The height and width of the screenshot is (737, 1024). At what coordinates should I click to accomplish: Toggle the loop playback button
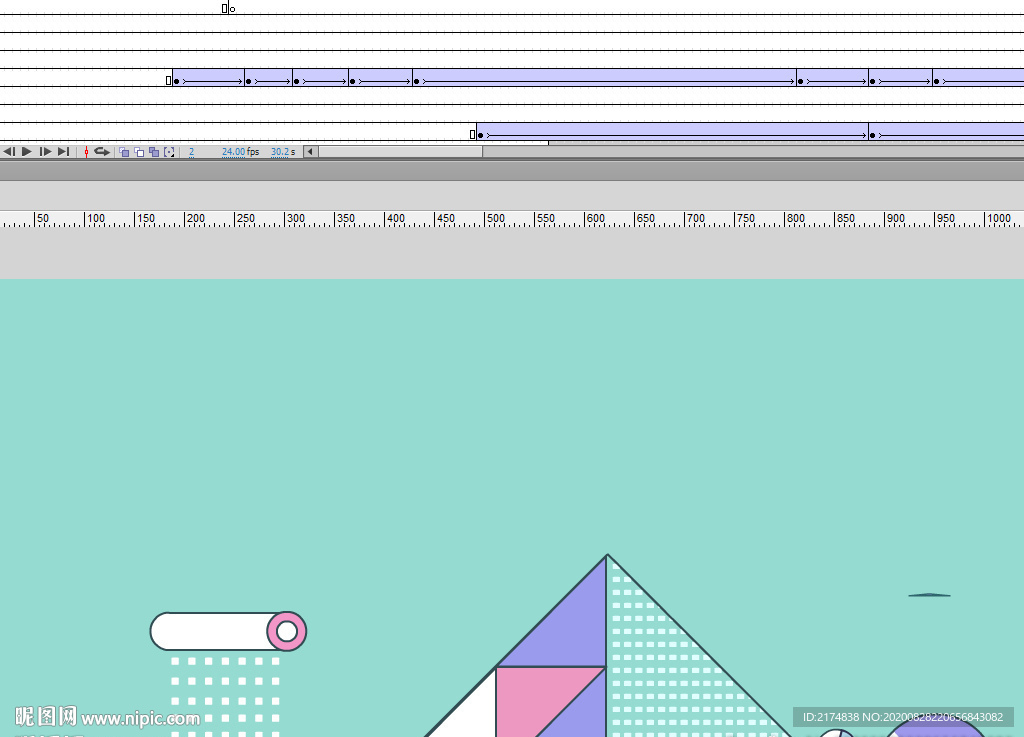(102, 151)
